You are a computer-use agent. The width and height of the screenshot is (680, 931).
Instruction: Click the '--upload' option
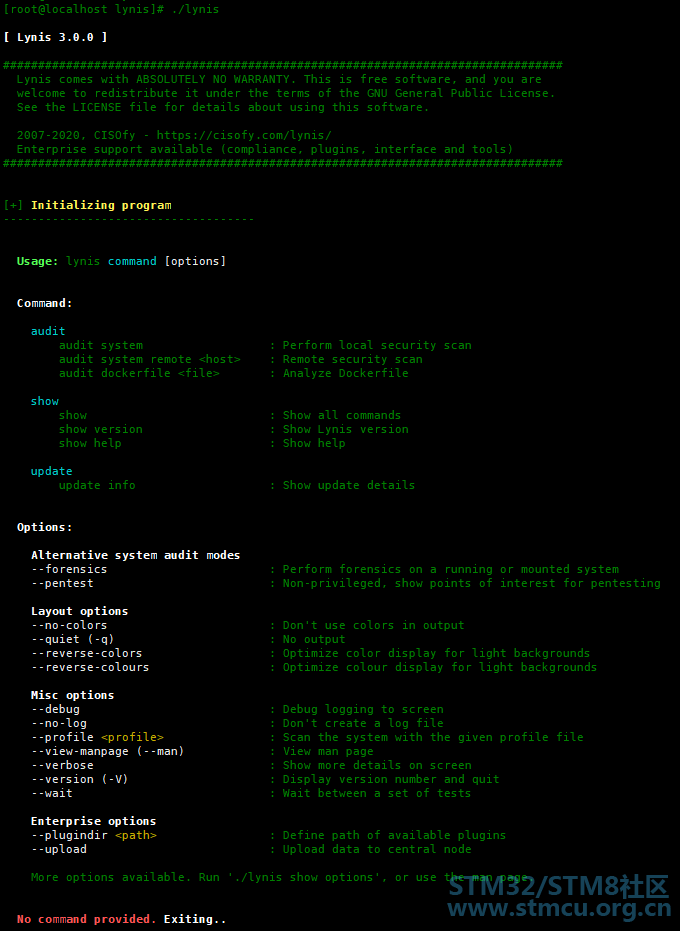[59, 849]
